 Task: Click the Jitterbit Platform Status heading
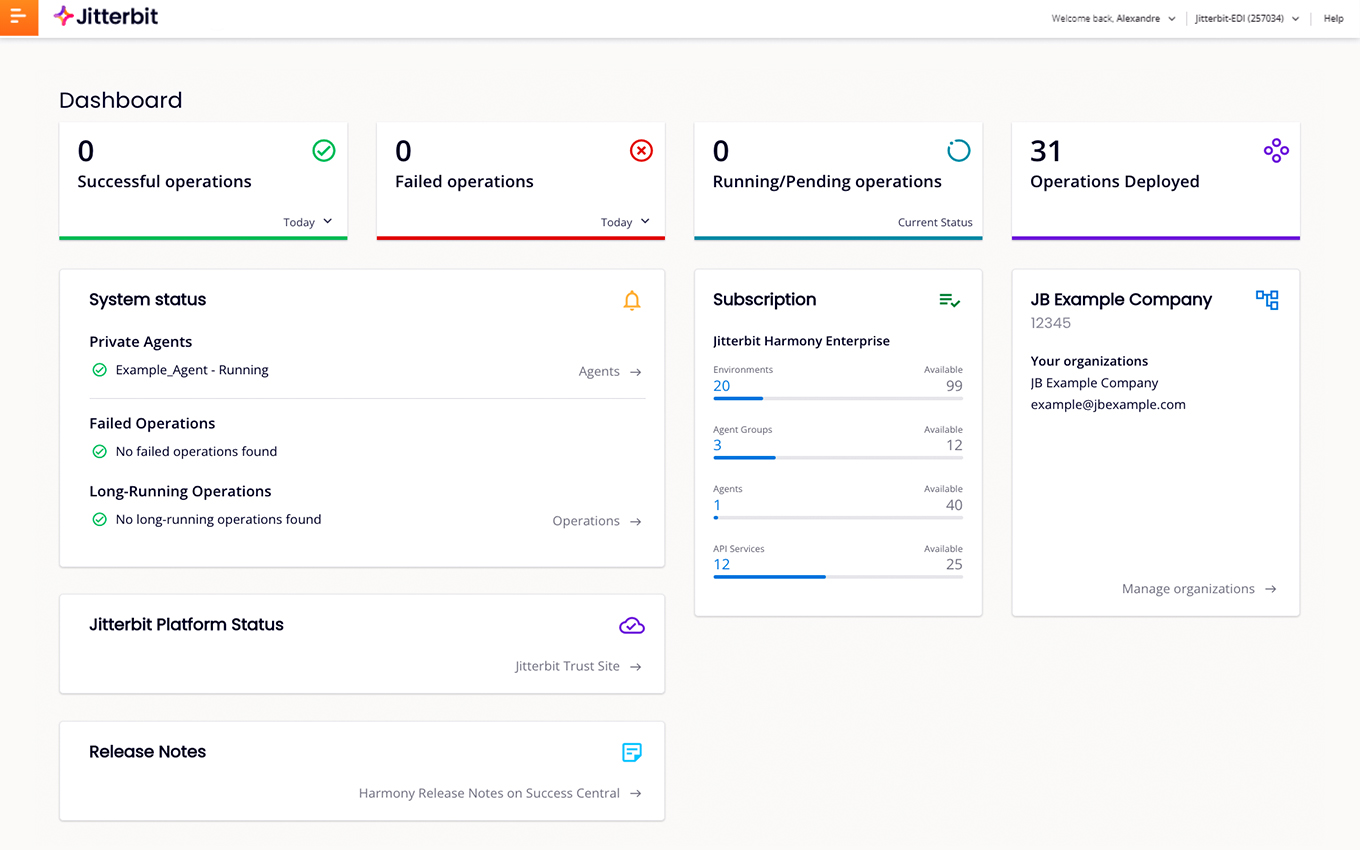click(186, 625)
